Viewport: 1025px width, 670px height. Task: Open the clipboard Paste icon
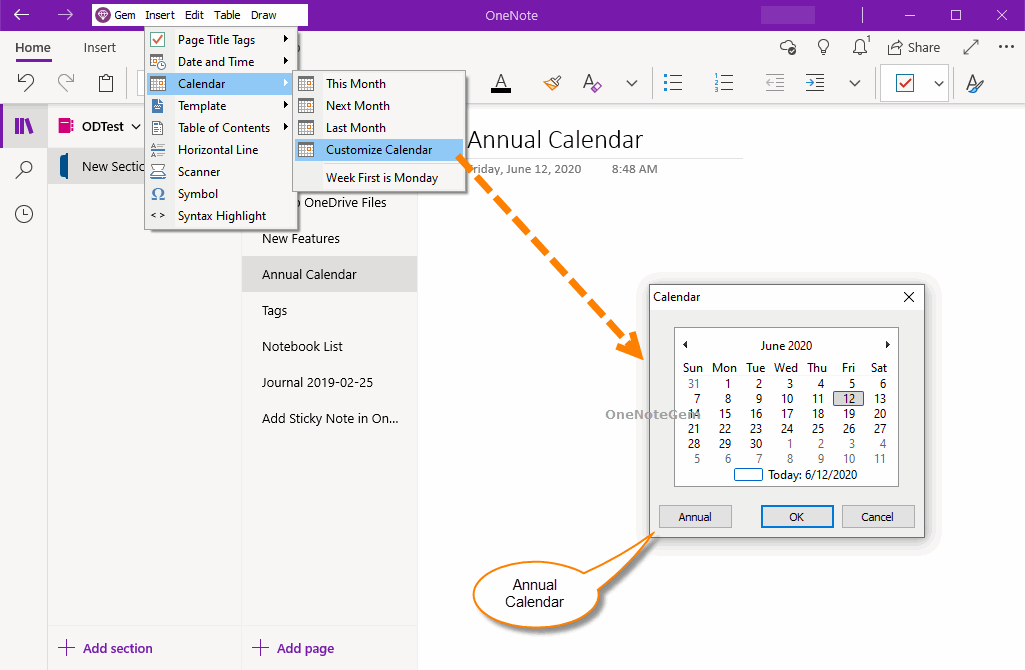pos(106,83)
